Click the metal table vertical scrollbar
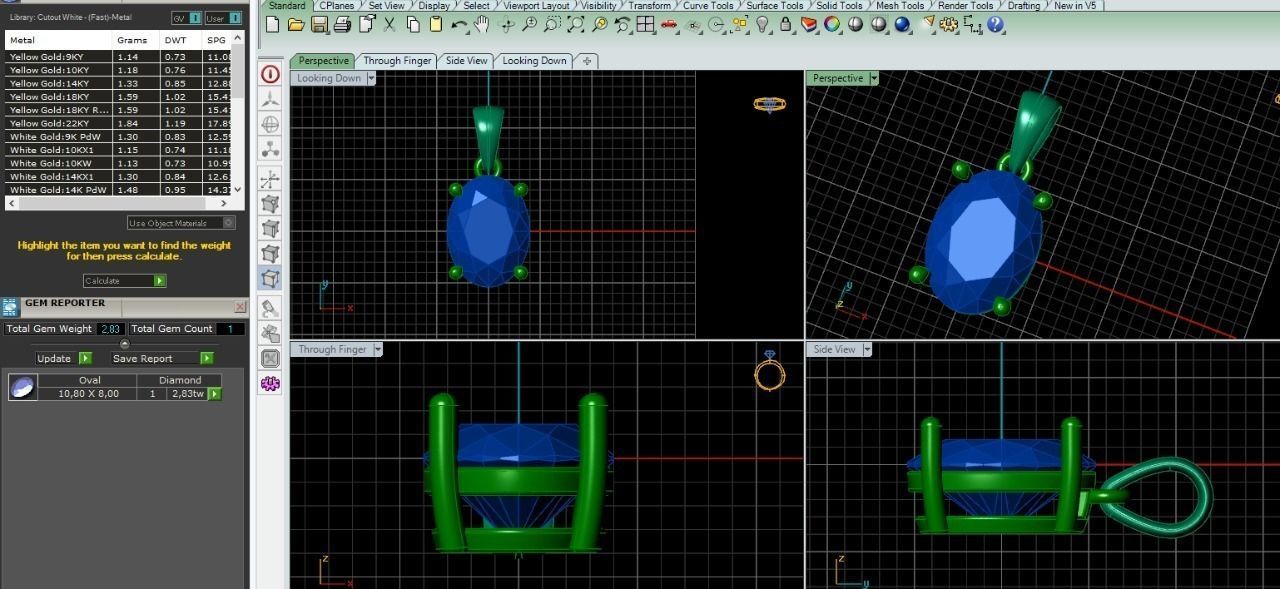This screenshot has height=589, width=1280. pos(238,112)
